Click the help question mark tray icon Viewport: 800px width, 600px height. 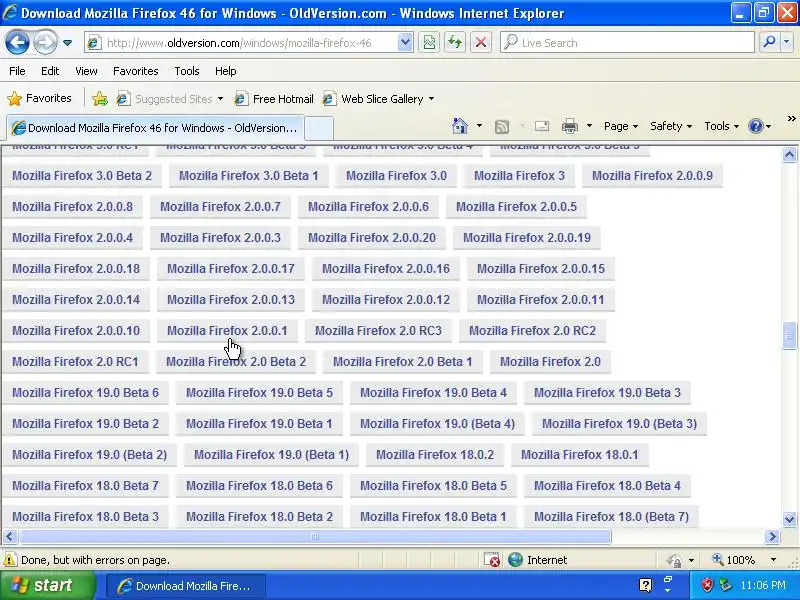(x=645, y=585)
